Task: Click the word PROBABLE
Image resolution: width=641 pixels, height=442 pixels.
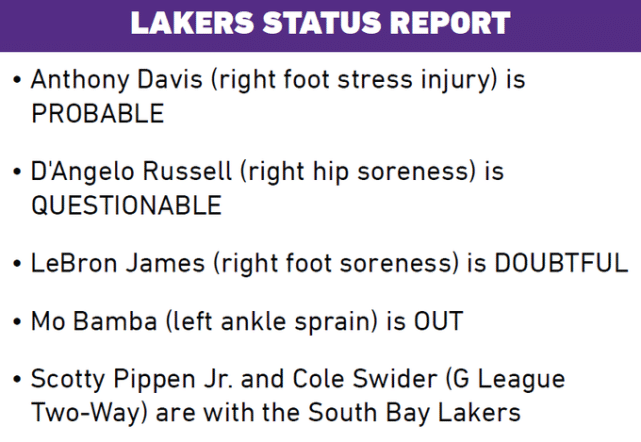Action: pos(98,114)
